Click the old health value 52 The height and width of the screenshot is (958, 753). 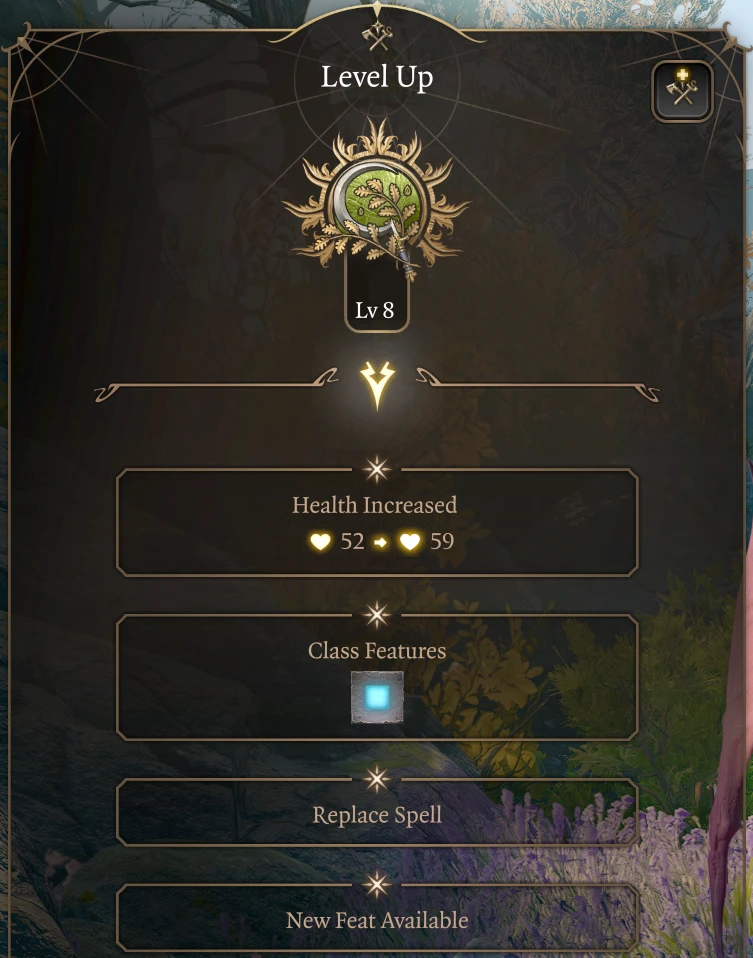(x=352, y=541)
